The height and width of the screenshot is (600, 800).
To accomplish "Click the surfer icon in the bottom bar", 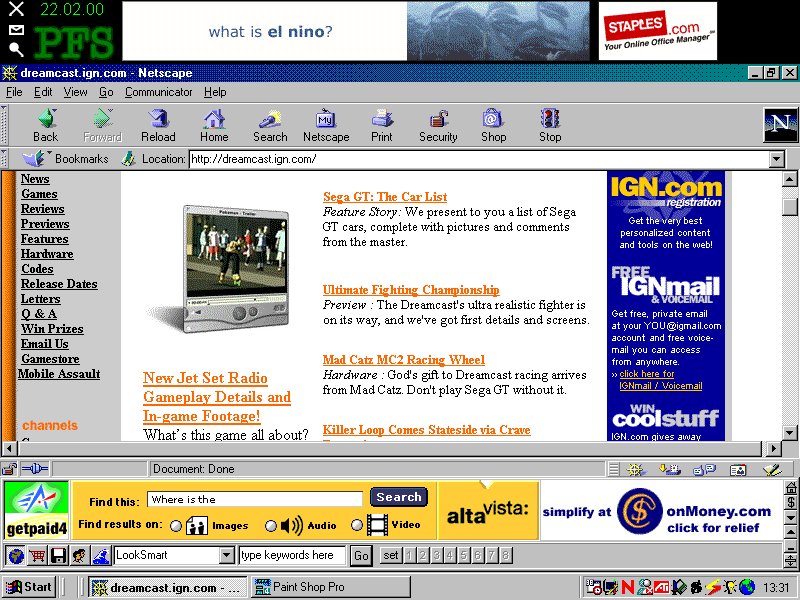I will pyautogui.click(x=101, y=555).
